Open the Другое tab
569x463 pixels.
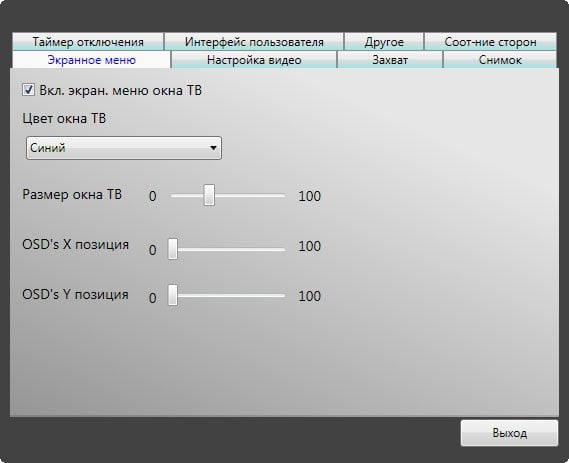[384, 42]
